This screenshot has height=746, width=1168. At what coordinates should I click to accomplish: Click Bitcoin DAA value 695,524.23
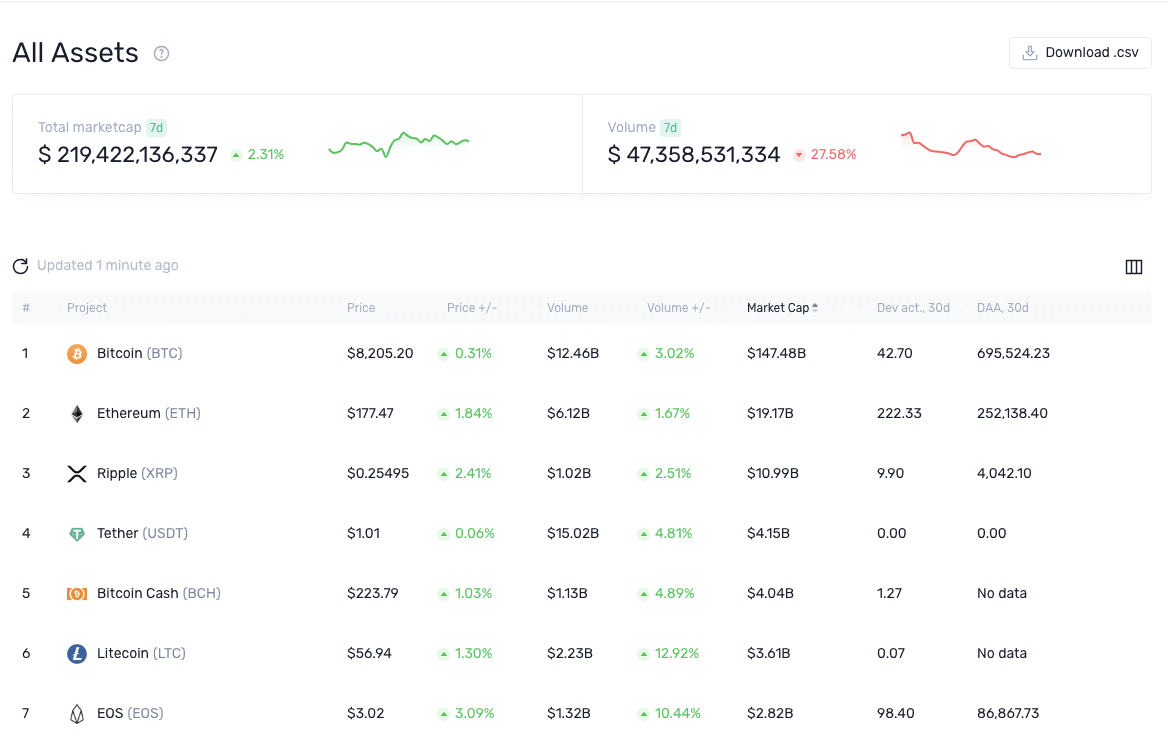(x=1013, y=353)
